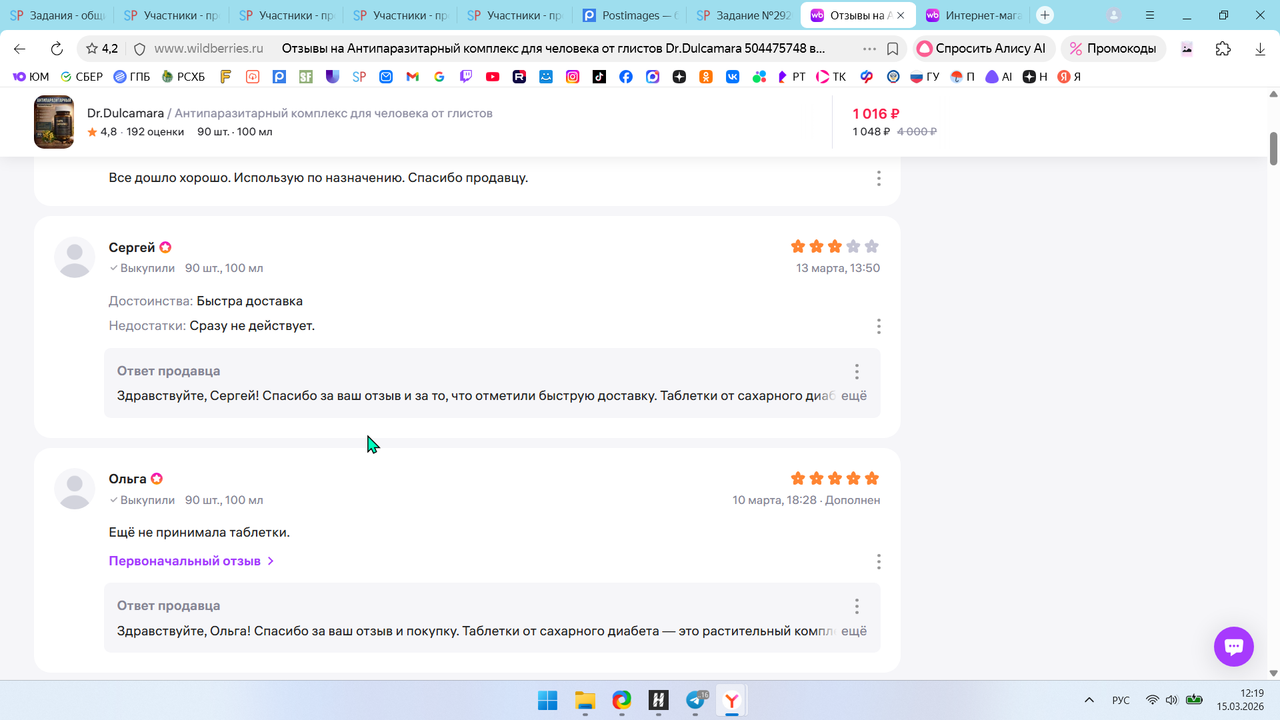Viewport: 1280px width, 720px height.
Task: Click Ольга's profile avatar
Action: 75,489
